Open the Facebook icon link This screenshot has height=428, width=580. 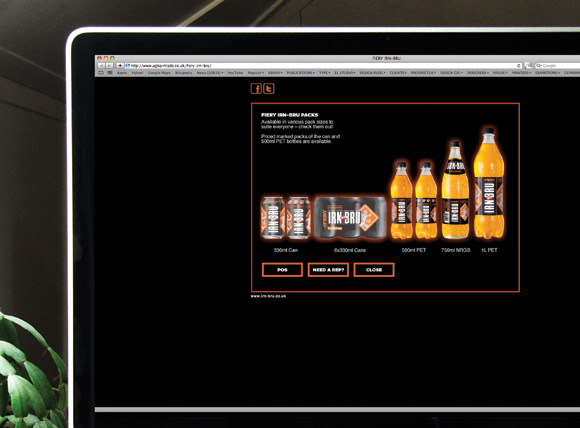256,89
